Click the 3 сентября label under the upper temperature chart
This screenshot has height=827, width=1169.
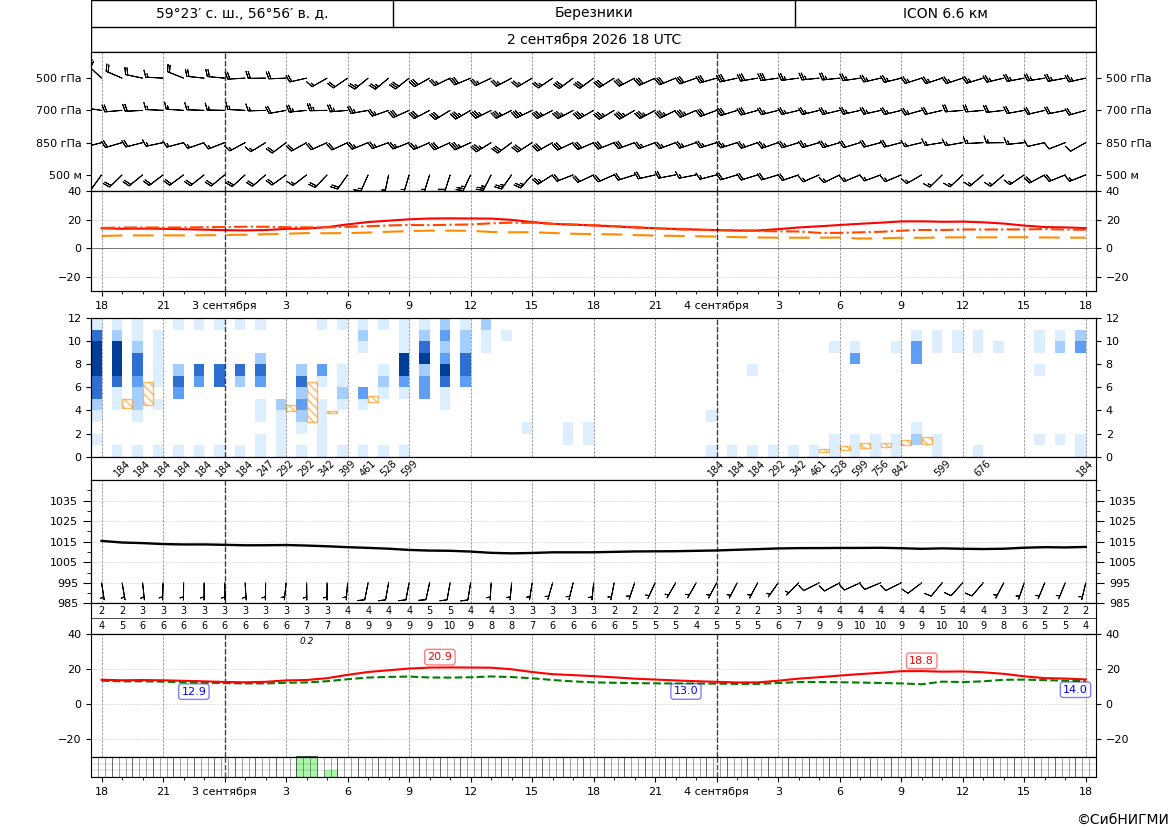(224, 305)
